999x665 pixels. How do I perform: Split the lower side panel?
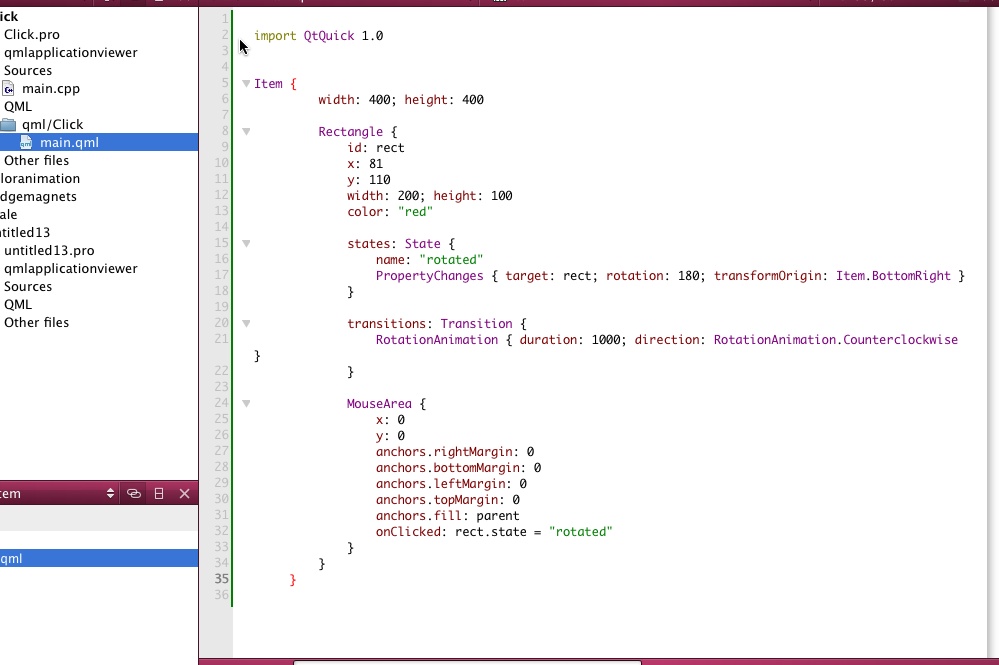(159, 494)
